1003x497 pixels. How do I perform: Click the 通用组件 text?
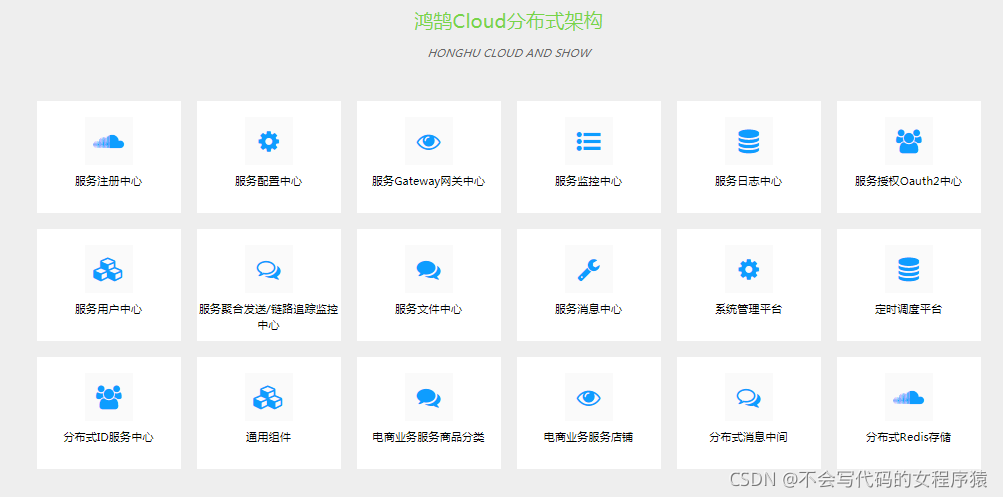pos(269,437)
